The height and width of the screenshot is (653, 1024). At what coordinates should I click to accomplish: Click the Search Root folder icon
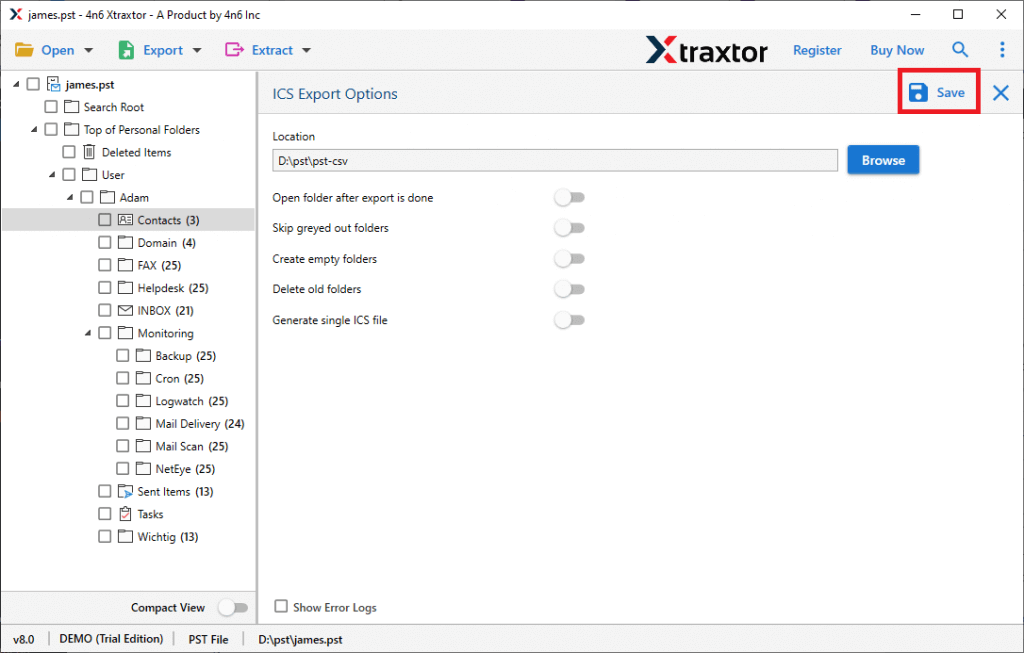71,106
